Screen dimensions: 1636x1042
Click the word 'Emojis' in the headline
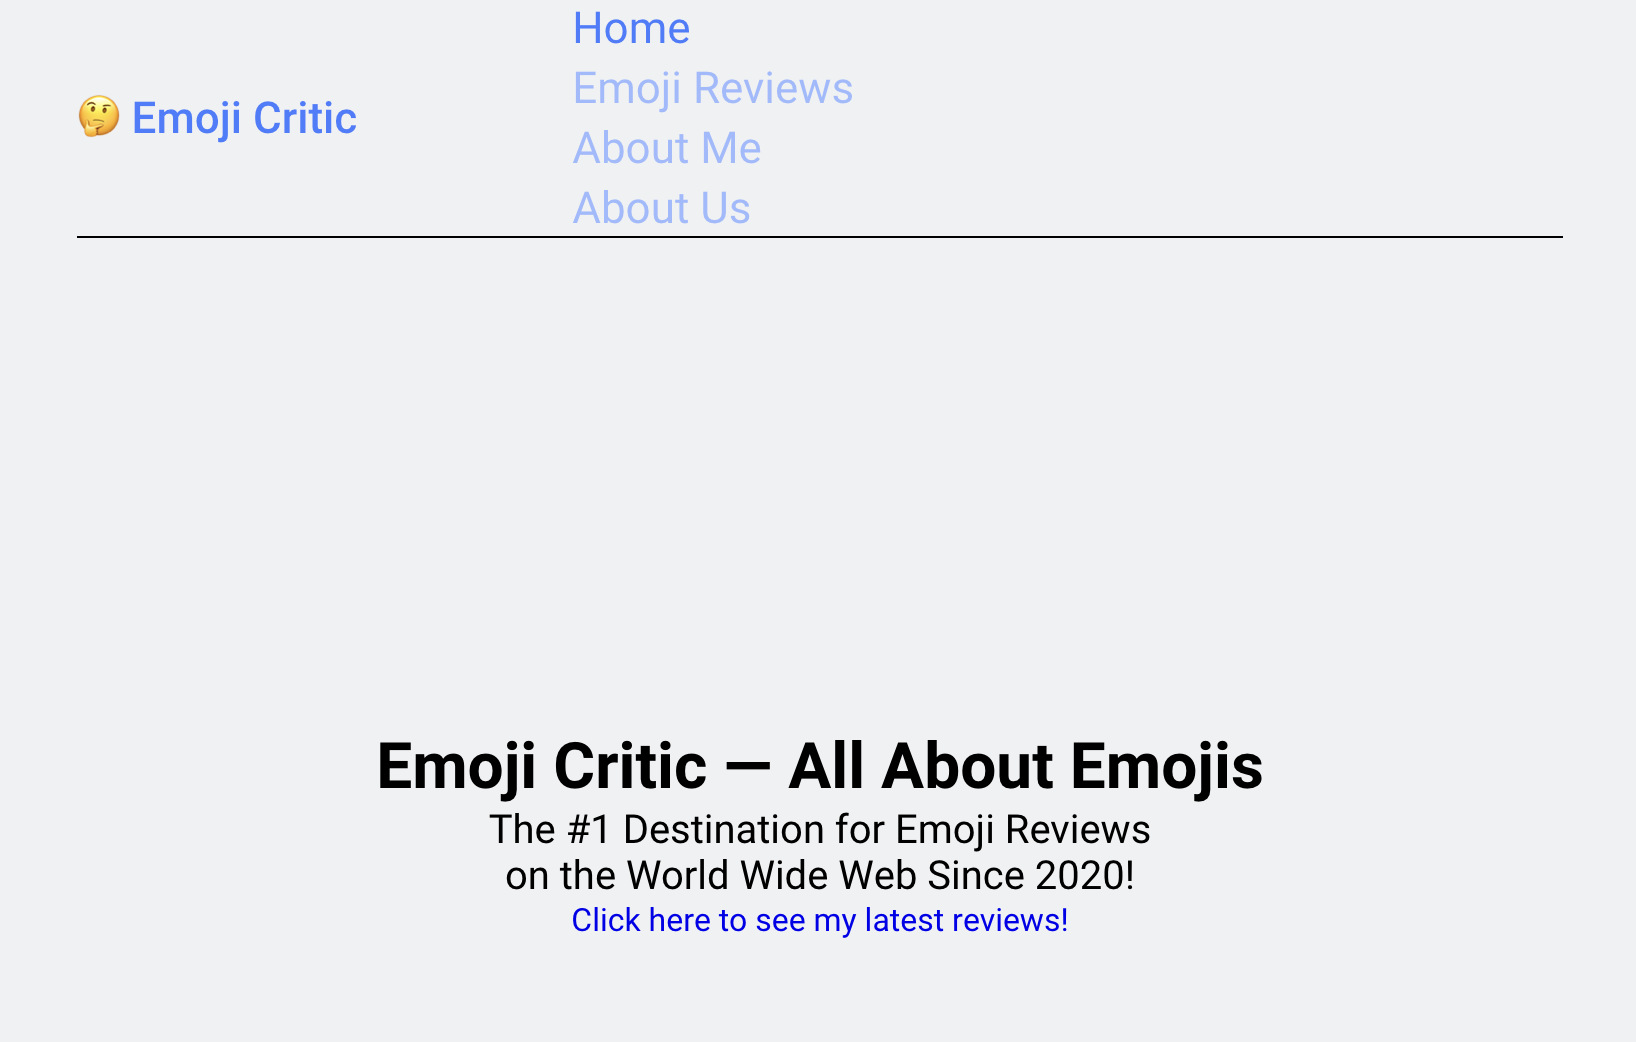click(x=1166, y=766)
